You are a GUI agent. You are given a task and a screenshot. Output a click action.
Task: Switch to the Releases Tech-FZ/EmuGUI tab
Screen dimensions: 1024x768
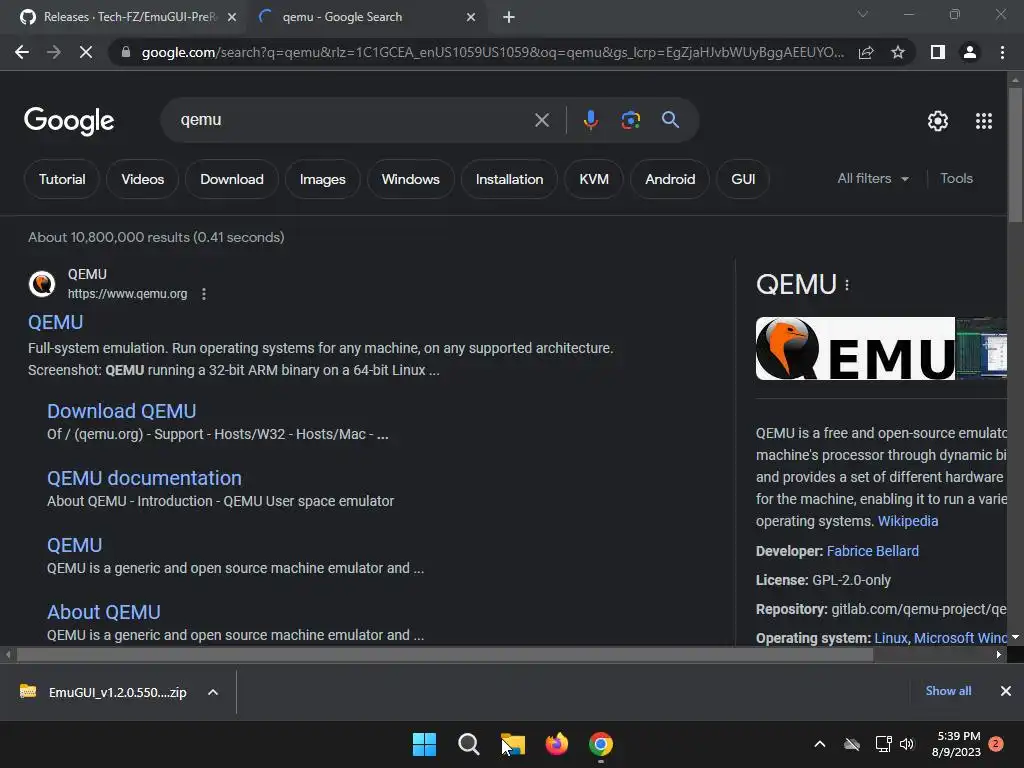[x=124, y=17]
